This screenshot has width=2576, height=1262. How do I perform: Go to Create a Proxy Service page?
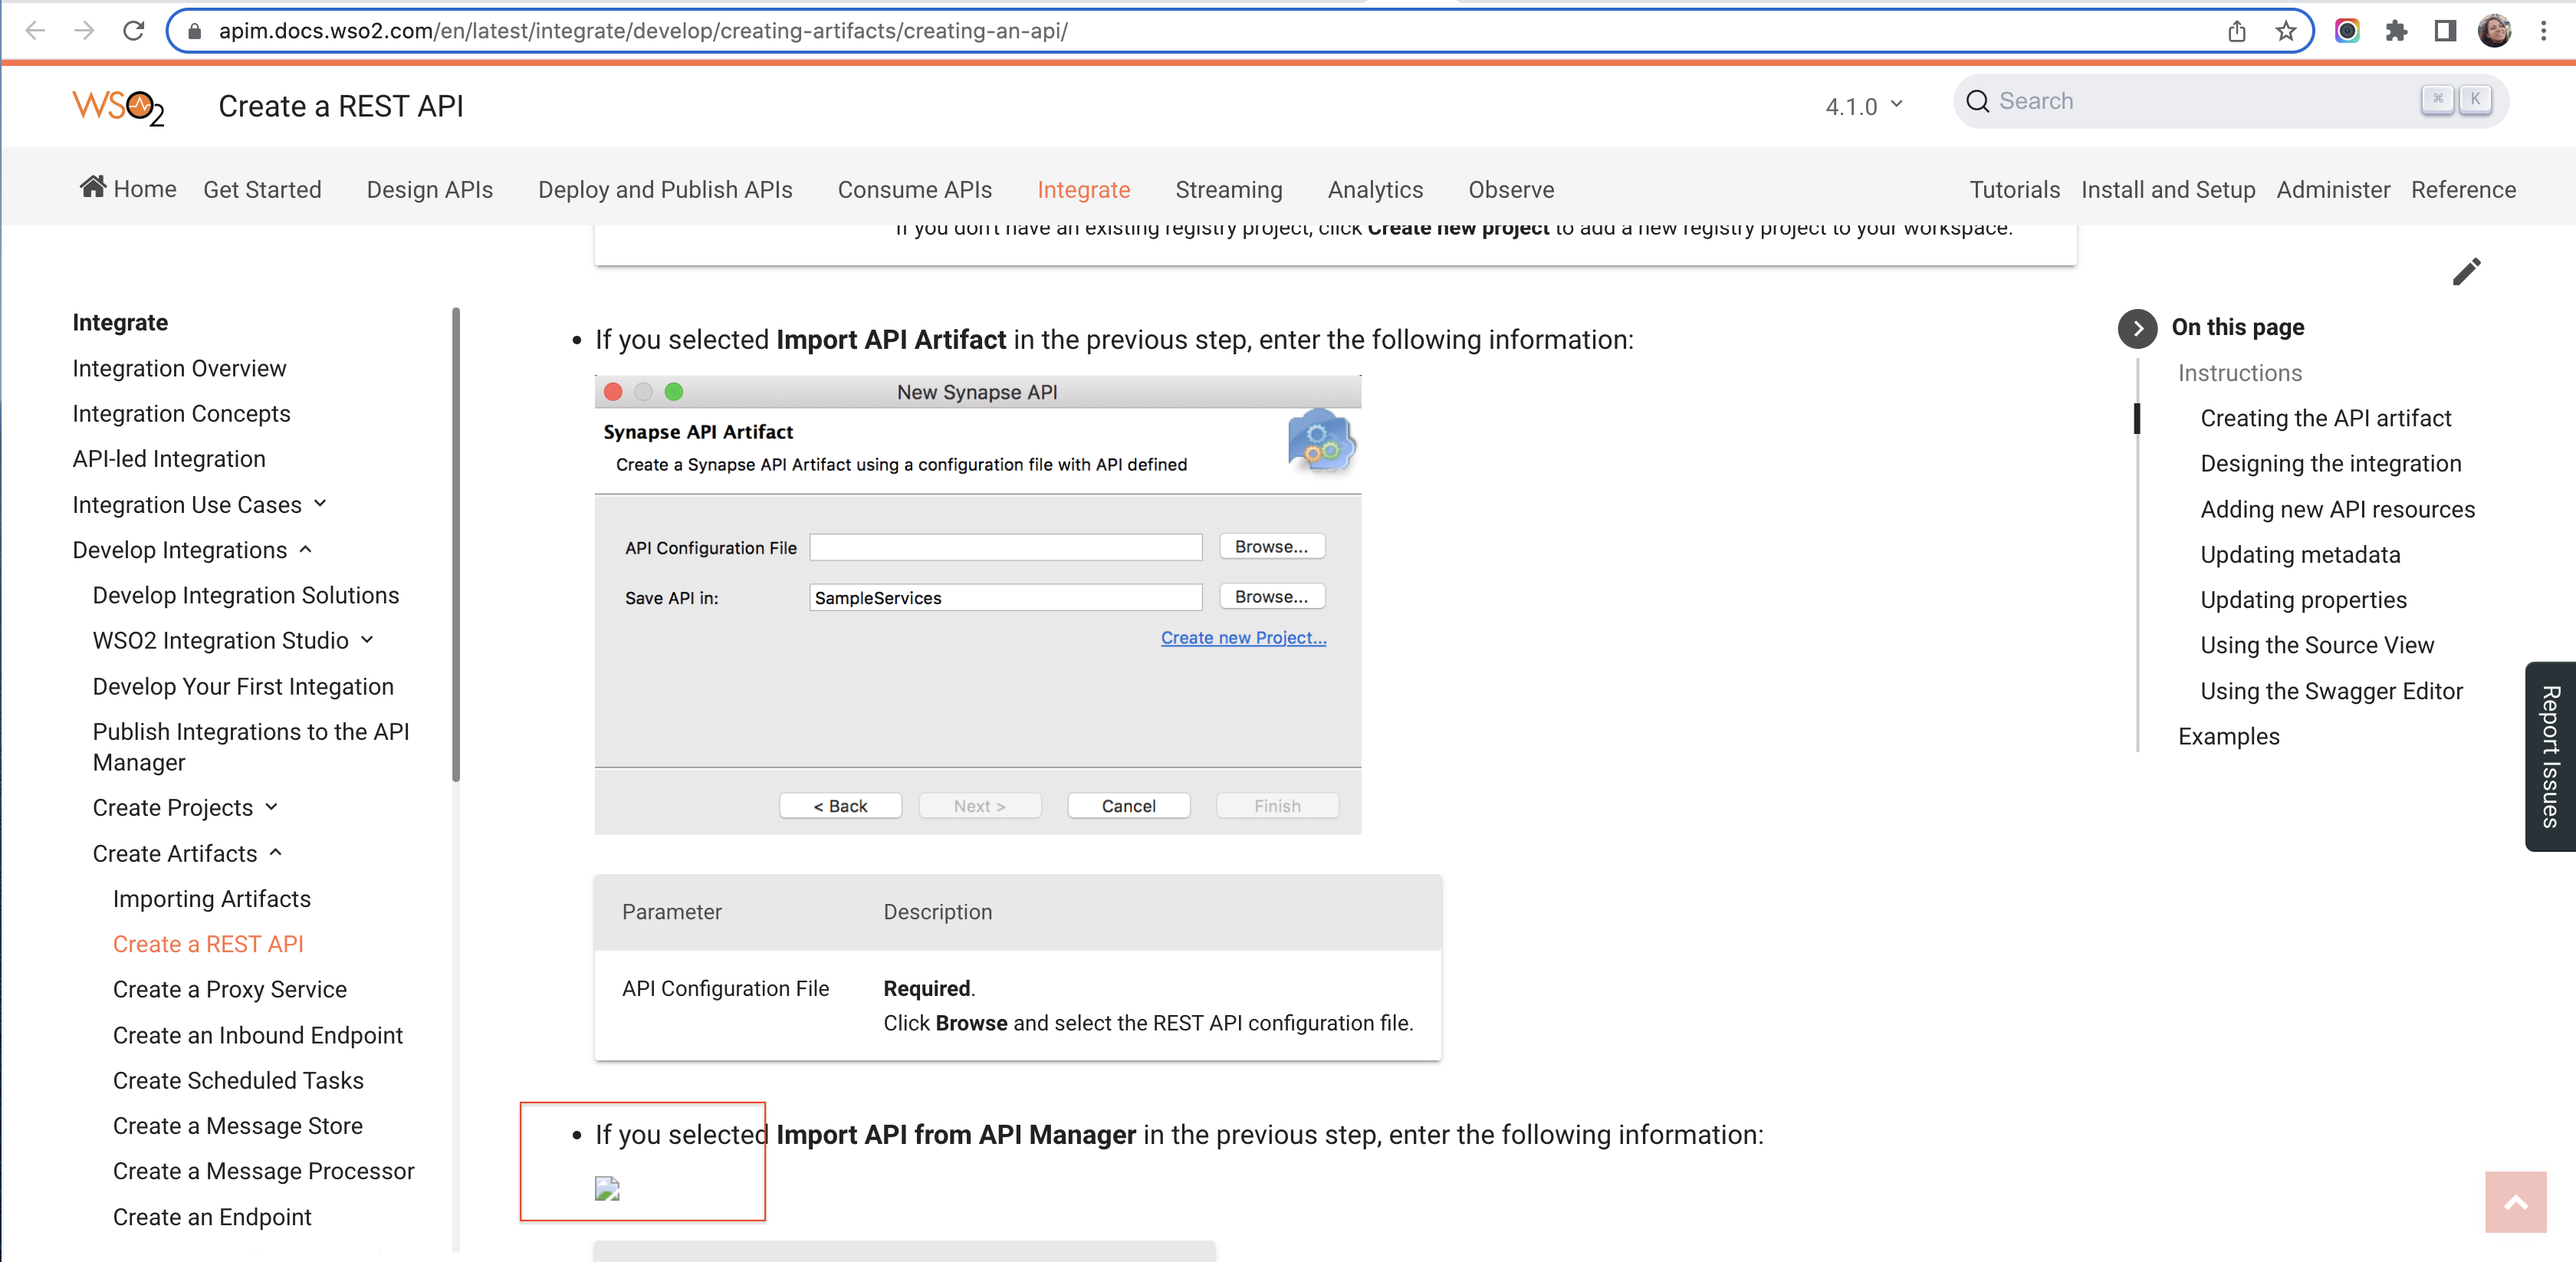coord(229,989)
